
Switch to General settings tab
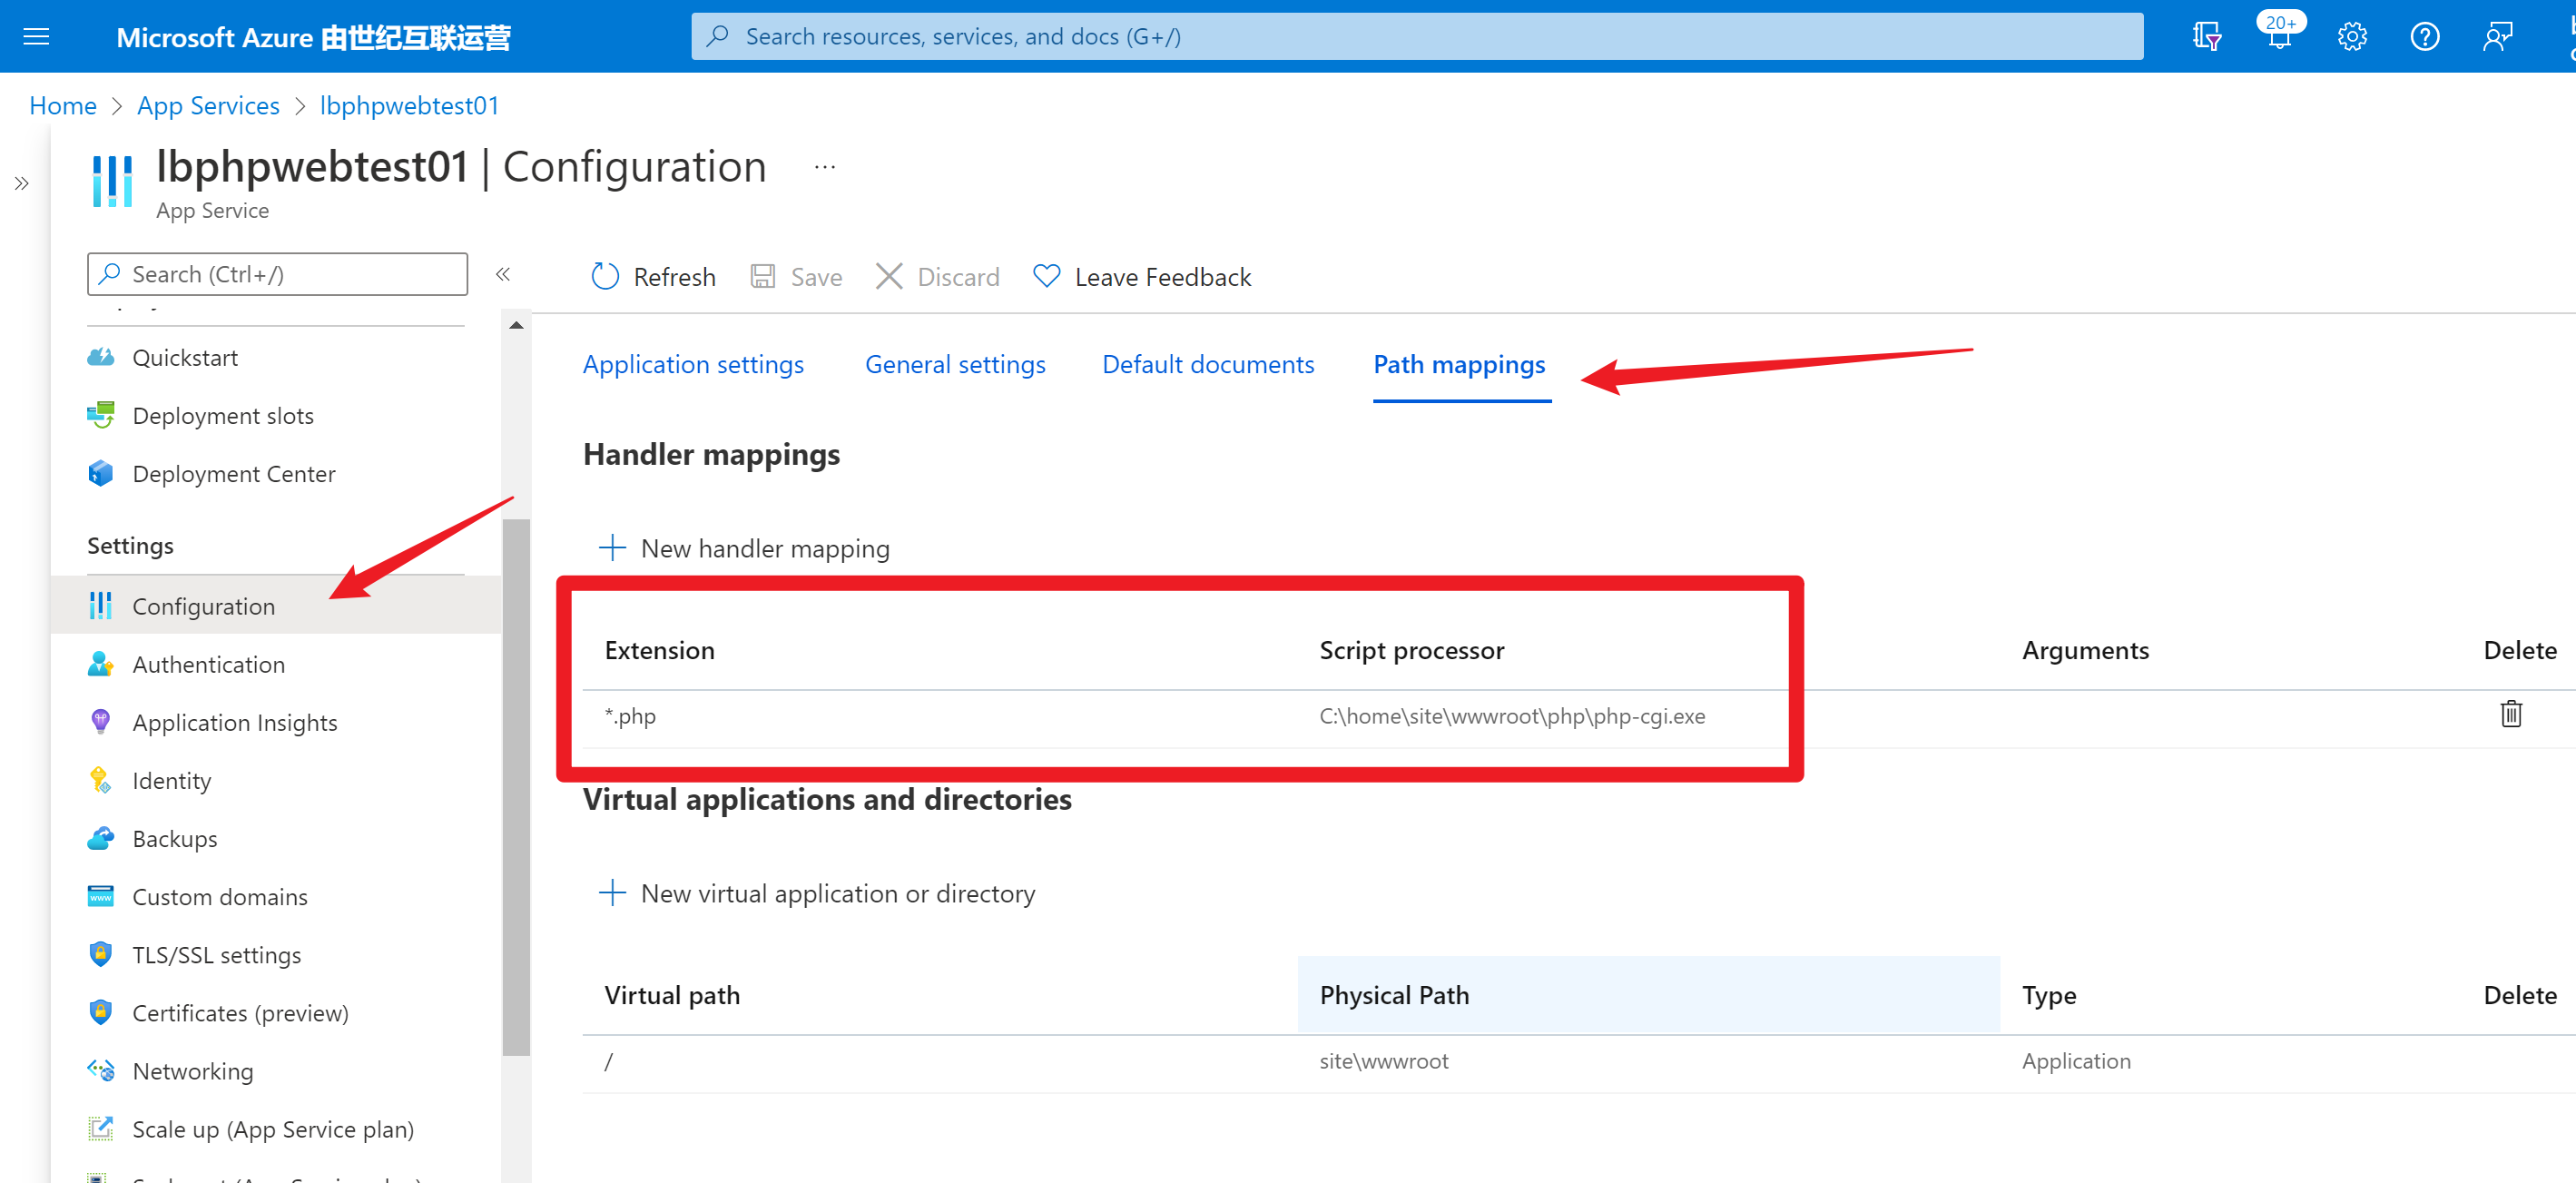point(954,364)
